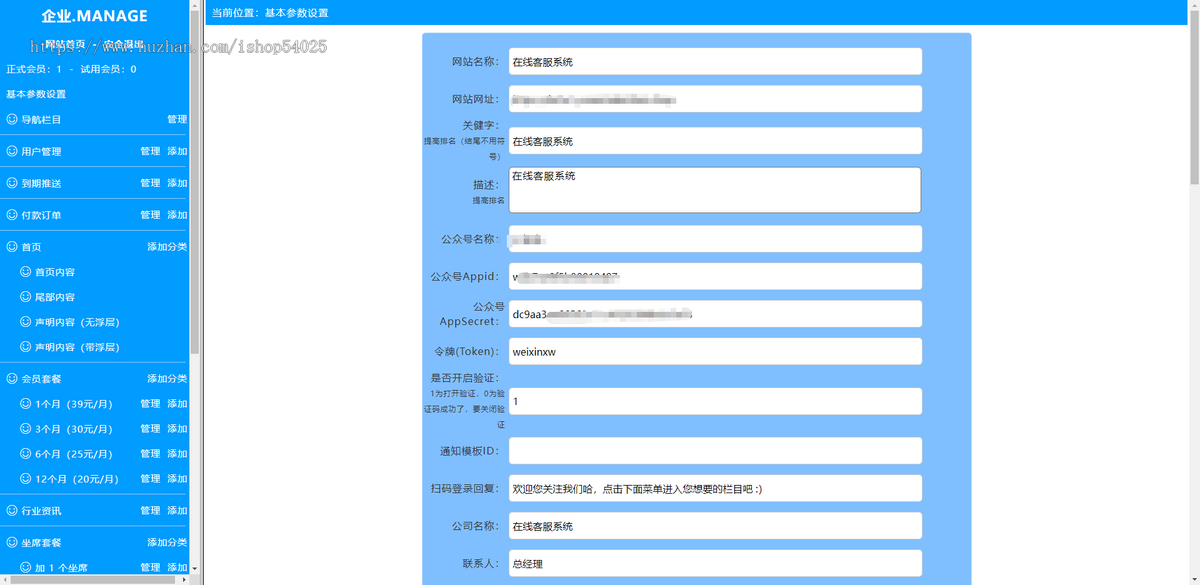This screenshot has height=585, width=1200.
Task: Click the smiley icon beside 3个月（30元/月）
Action: tap(26, 429)
